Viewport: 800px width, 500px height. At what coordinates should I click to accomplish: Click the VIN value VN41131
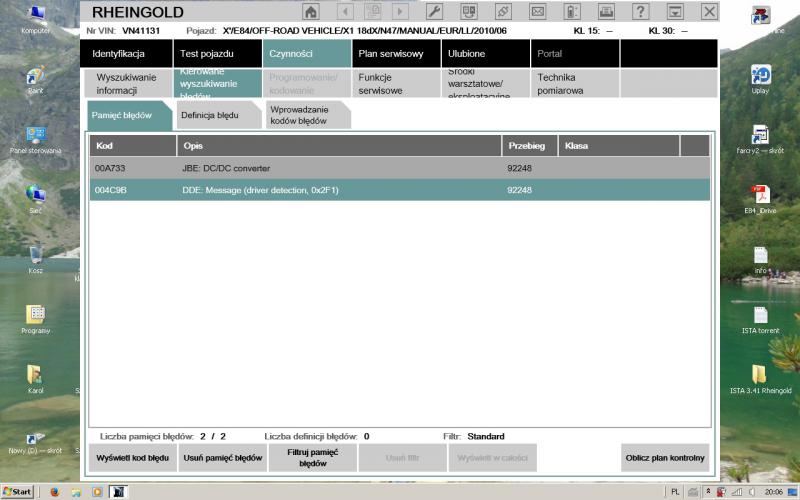tap(141, 31)
